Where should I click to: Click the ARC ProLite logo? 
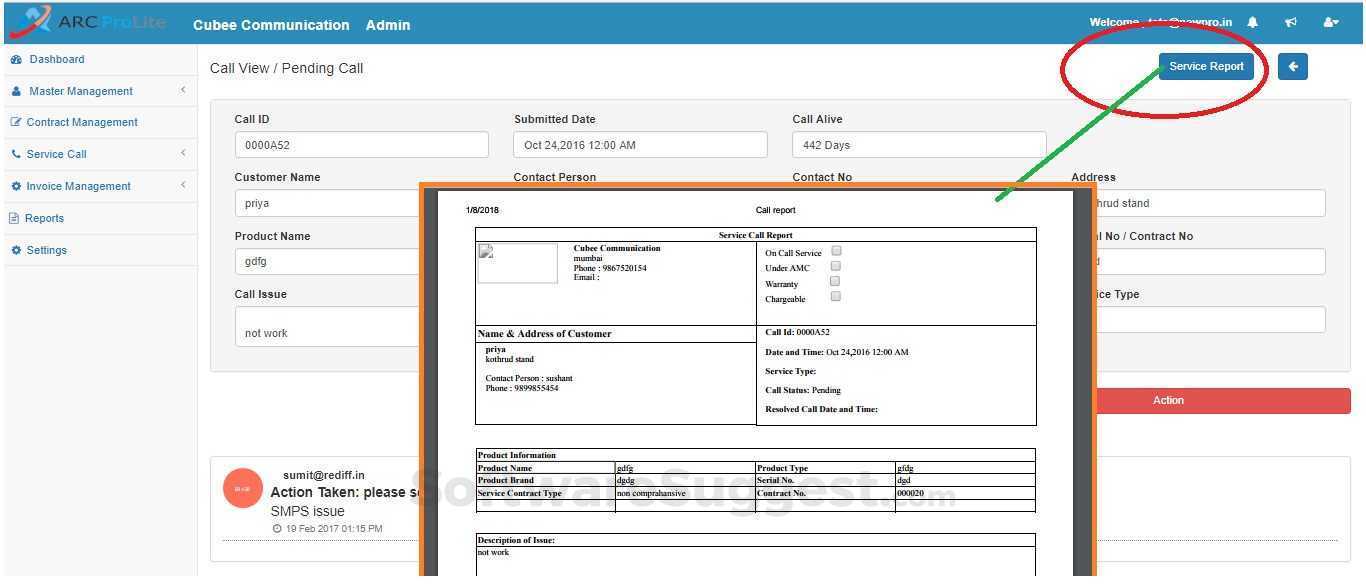click(x=90, y=21)
